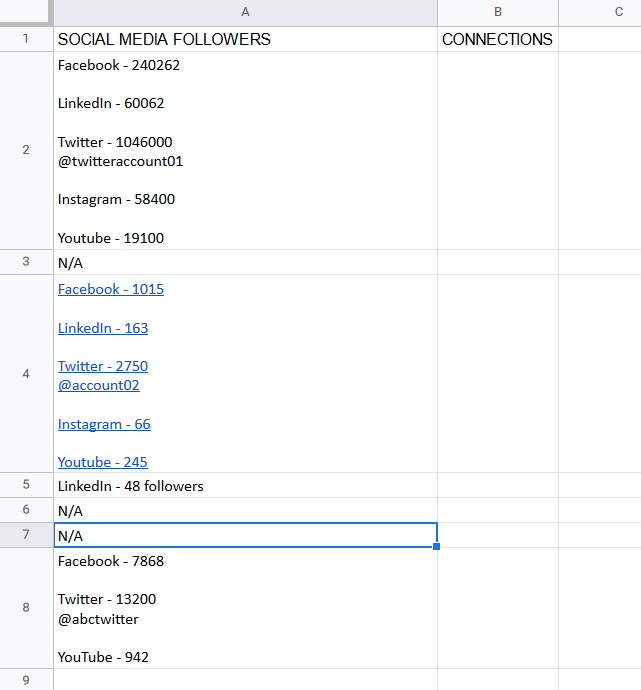This screenshot has width=641, height=690.
Task: Click the select-all corner box
Action: [x=26, y=12]
